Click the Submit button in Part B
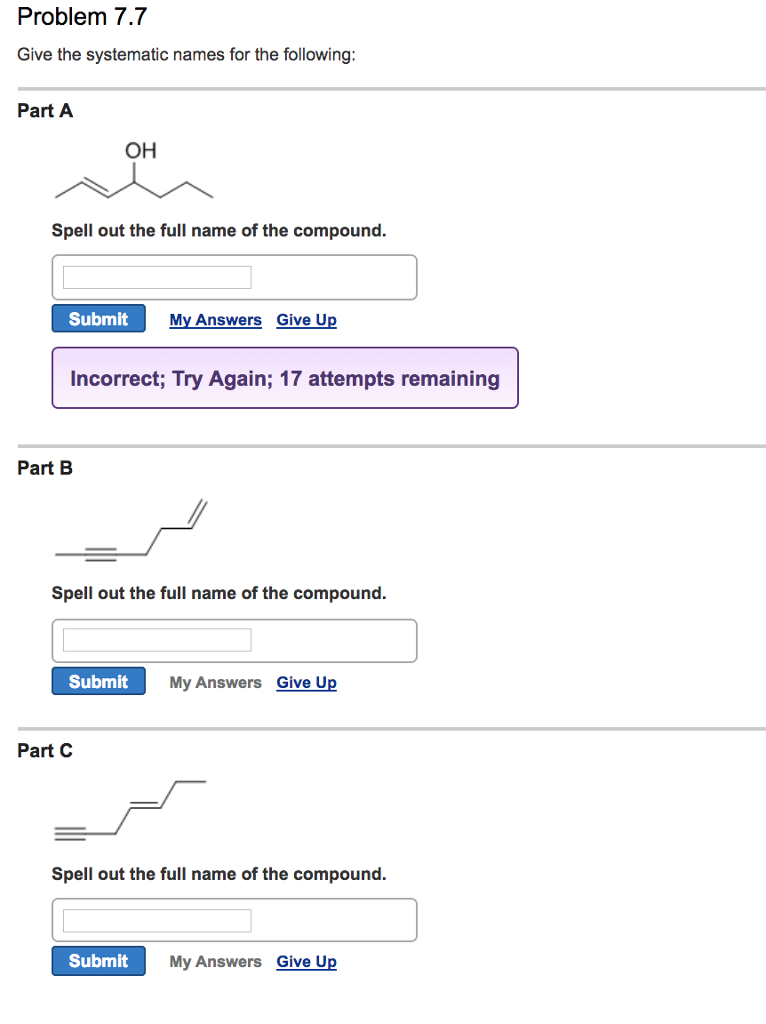 click(98, 681)
